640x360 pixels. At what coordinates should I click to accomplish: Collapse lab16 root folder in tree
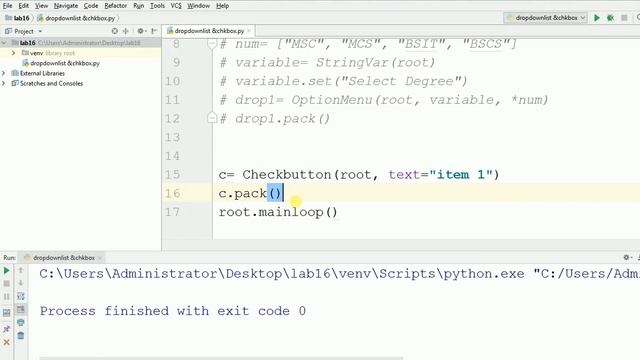pyautogui.click(x=4, y=43)
